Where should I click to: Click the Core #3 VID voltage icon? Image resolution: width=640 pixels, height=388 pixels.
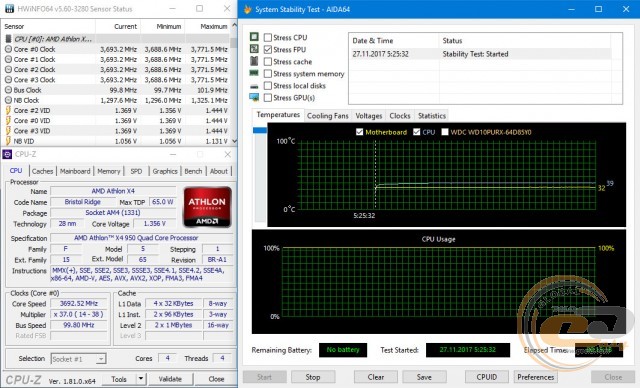coord(8,131)
